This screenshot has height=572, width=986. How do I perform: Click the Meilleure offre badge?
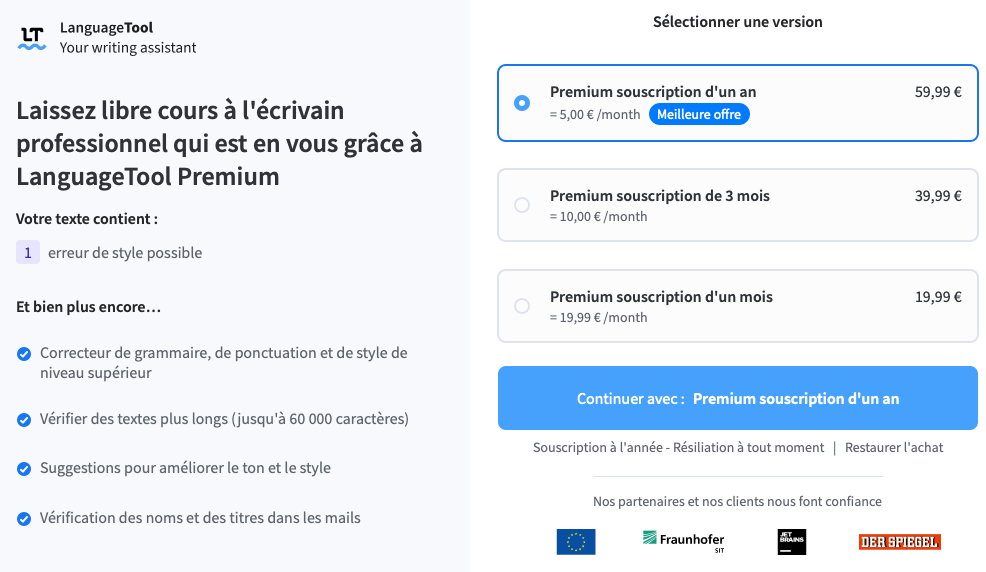699,114
